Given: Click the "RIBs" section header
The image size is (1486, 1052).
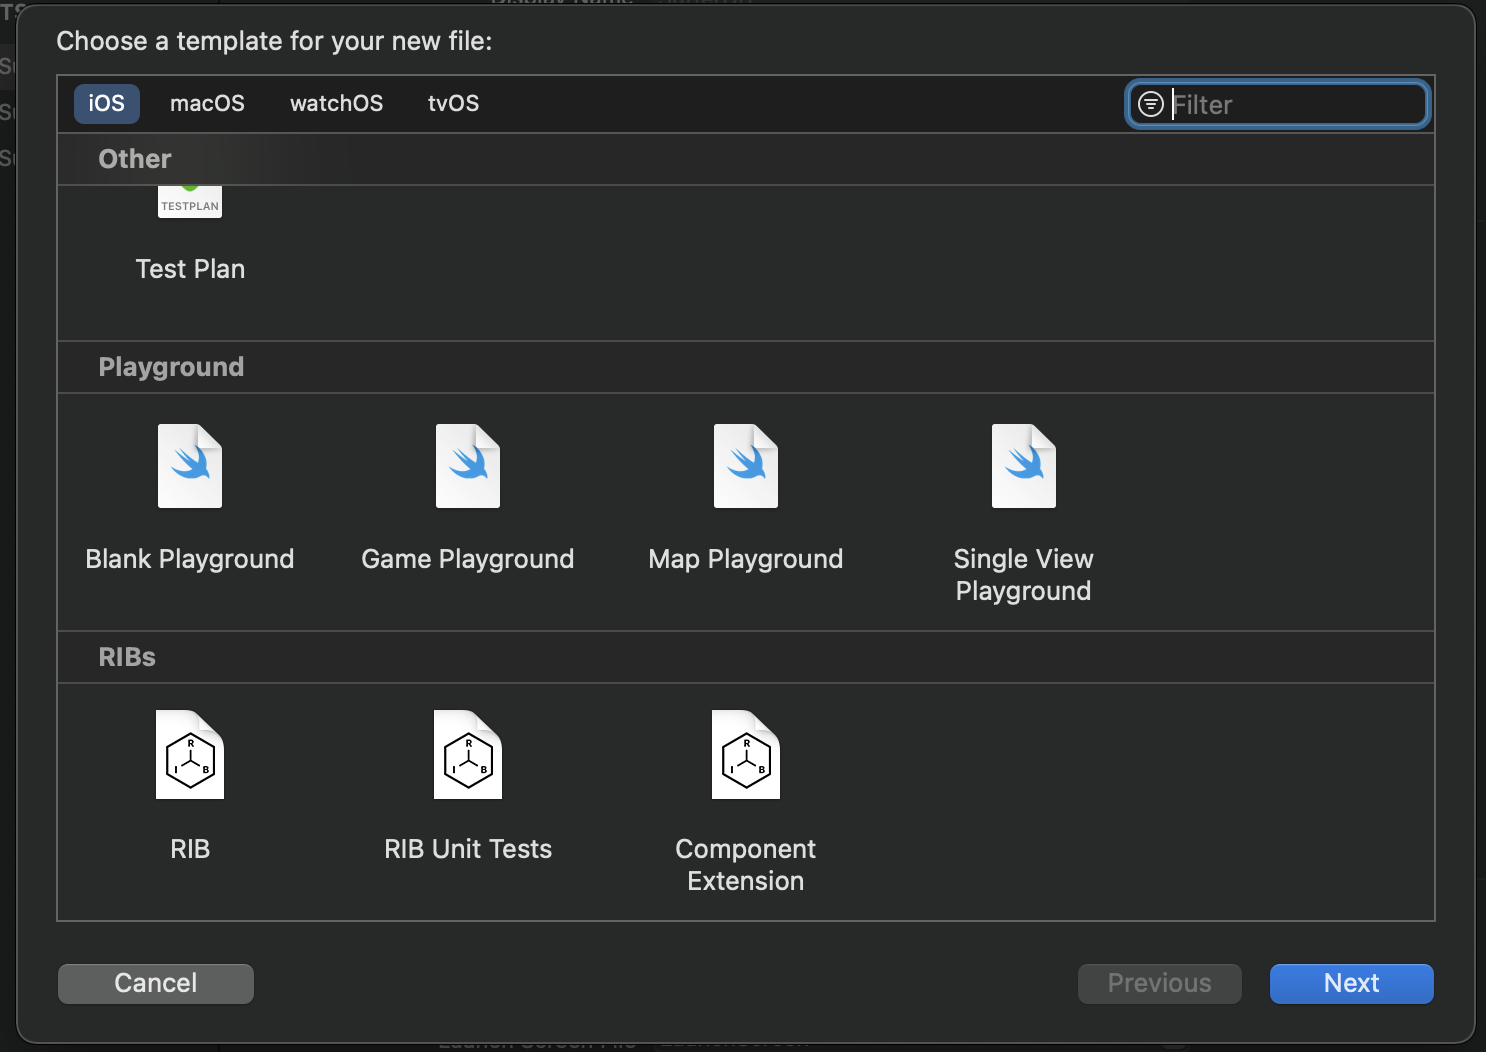Looking at the screenshot, I should coord(127,657).
